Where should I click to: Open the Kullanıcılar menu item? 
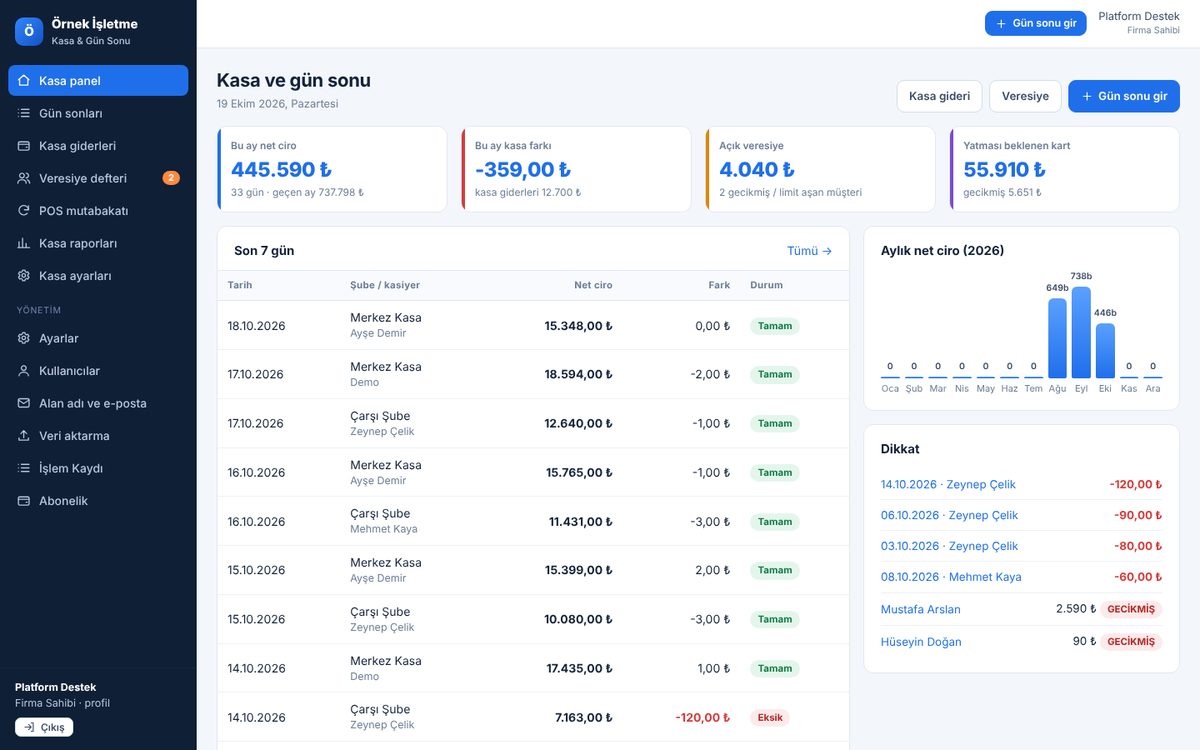tap(98, 371)
